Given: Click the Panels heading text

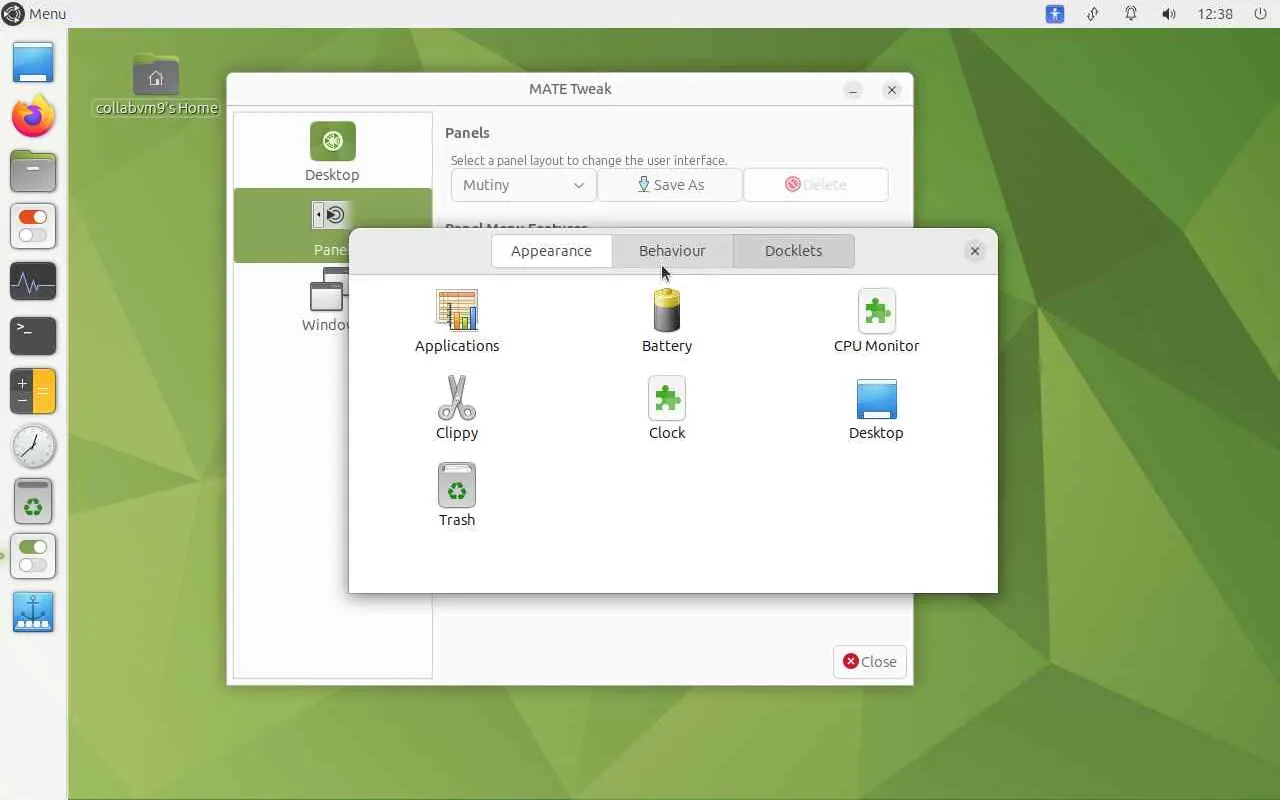Looking at the screenshot, I should click(467, 133).
